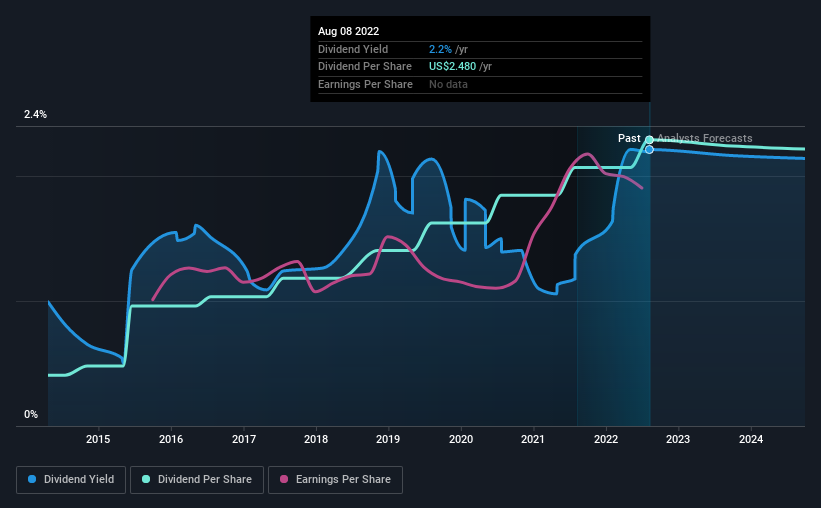Screen dimensions: 821x508
Task: Click the 2.2% dividend yield tooltip value
Action: click(x=440, y=49)
